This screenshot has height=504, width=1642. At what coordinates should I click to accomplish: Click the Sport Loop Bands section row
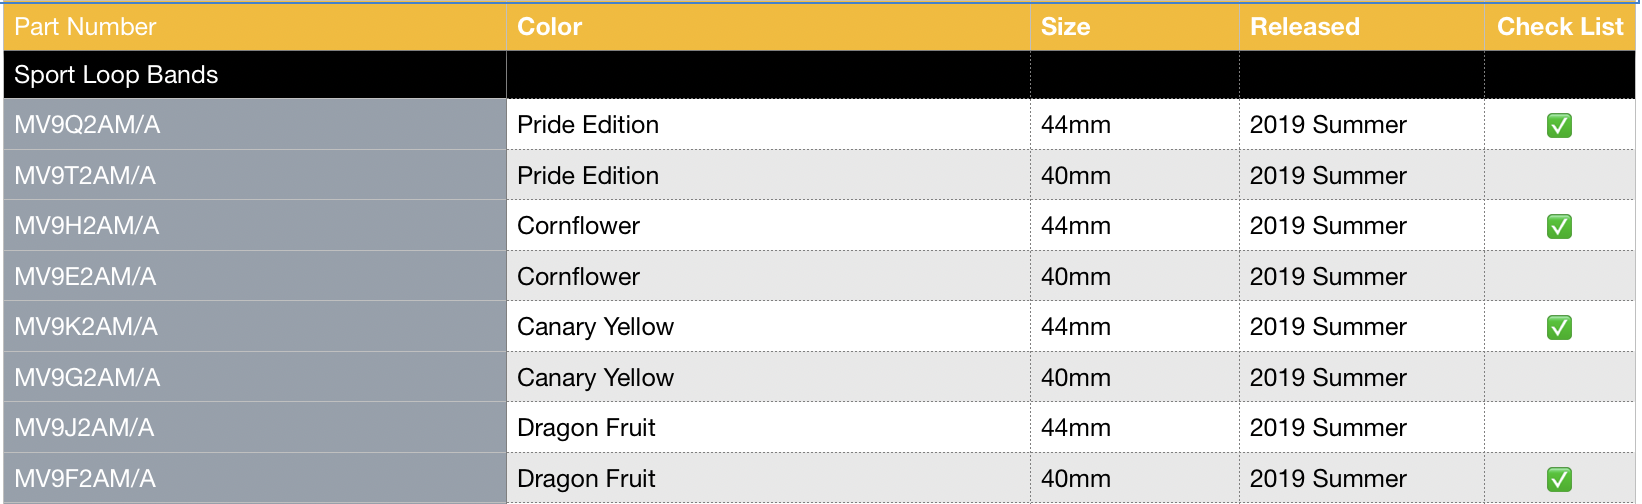[x=116, y=75]
